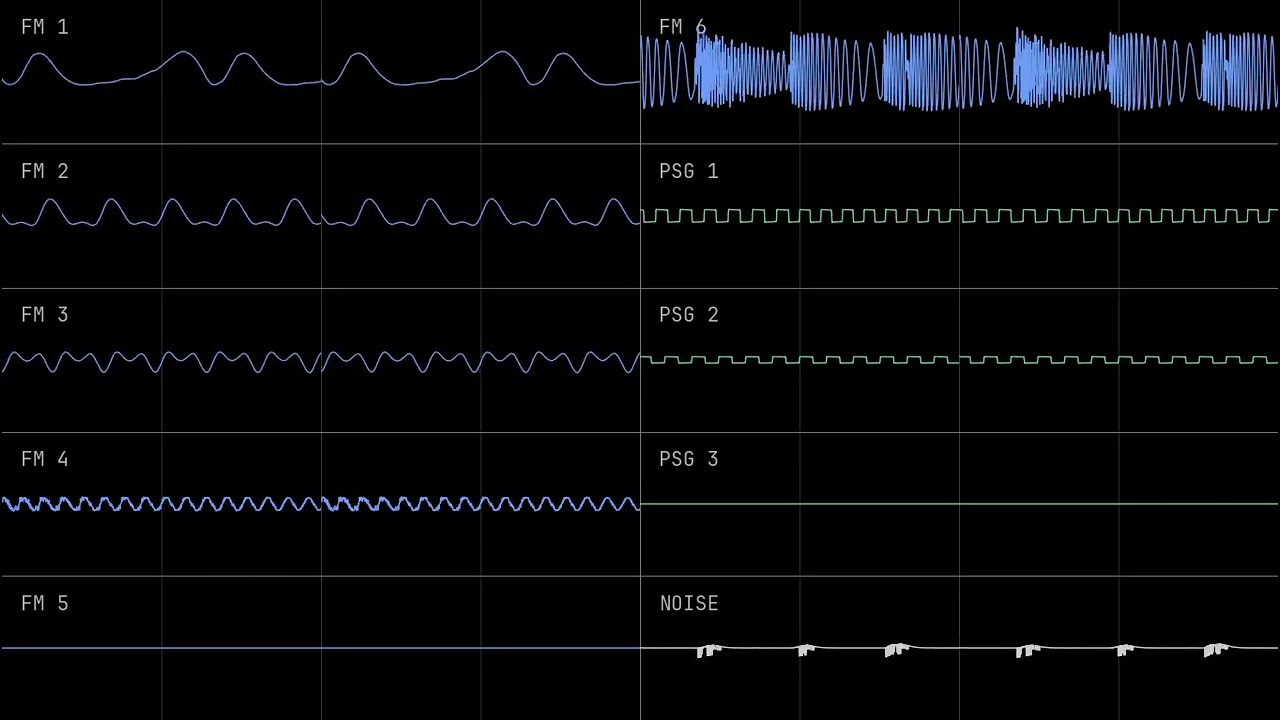The width and height of the screenshot is (1280, 720).
Task: Click the FM 5 flat silent line
Action: pos(320,648)
